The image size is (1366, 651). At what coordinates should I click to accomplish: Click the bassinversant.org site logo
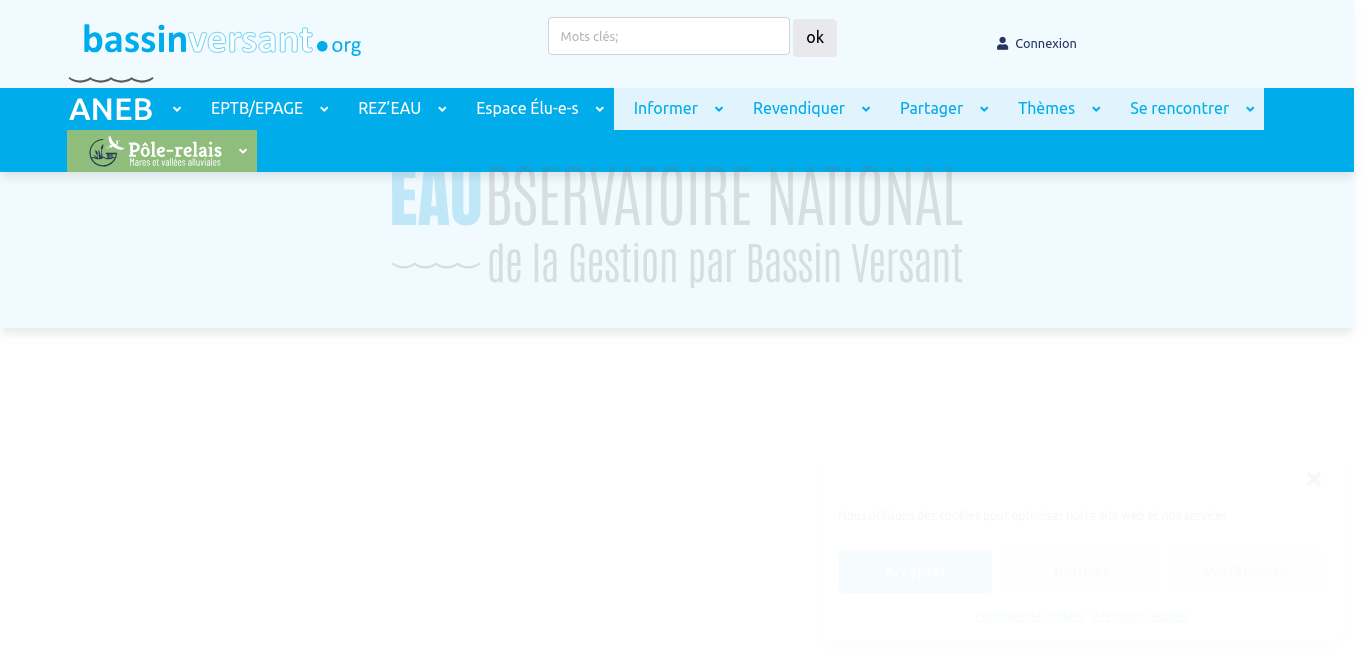(x=222, y=40)
